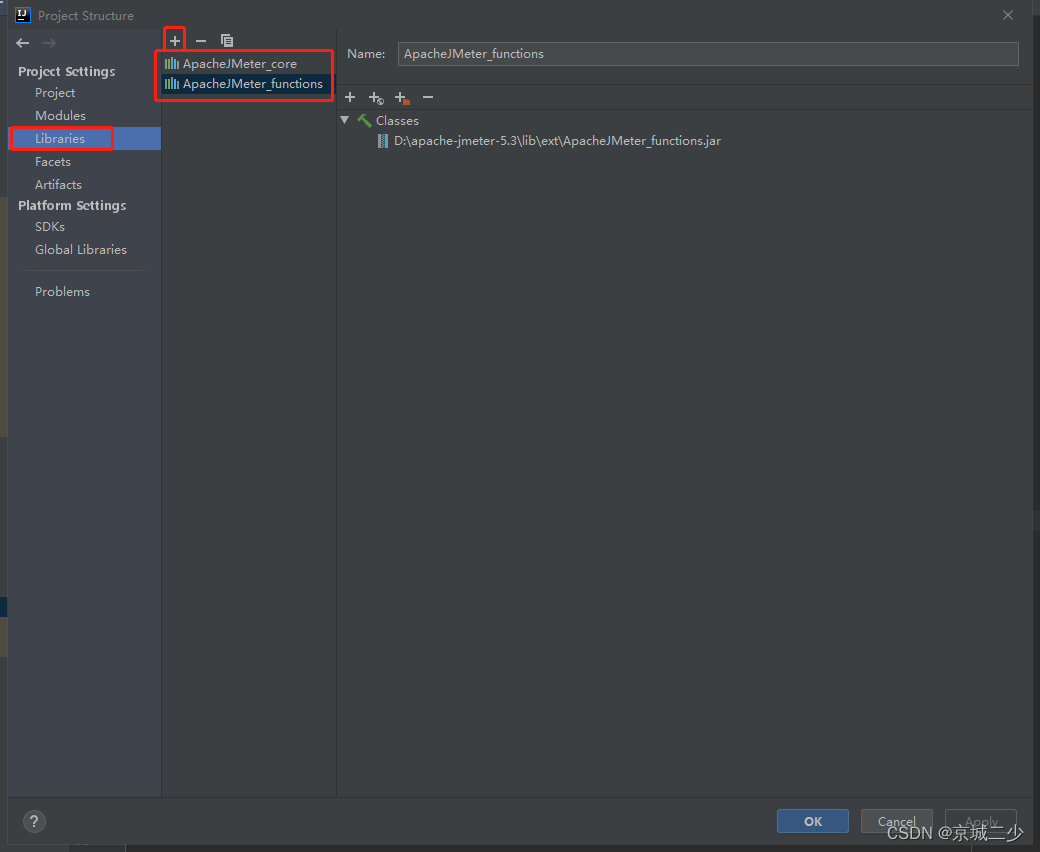Open the Problems page
The width and height of the screenshot is (1040, 852).
click(x=62, y=292)
